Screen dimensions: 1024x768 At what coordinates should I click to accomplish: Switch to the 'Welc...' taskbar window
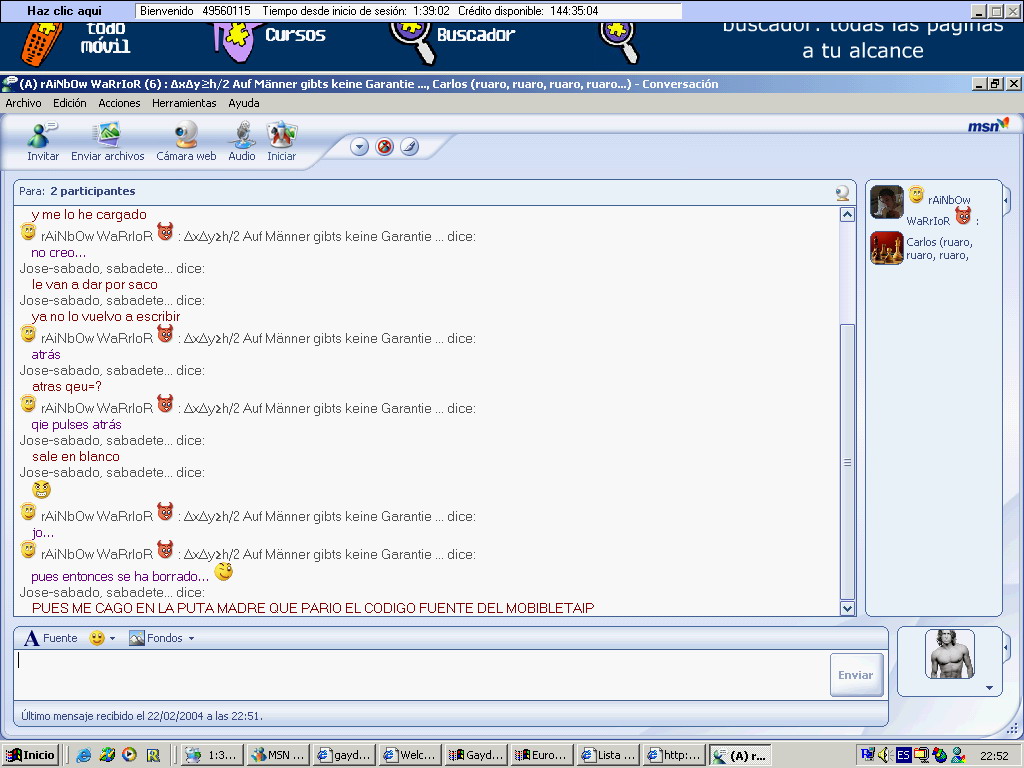pyautogui.click(x=409, y=755)
